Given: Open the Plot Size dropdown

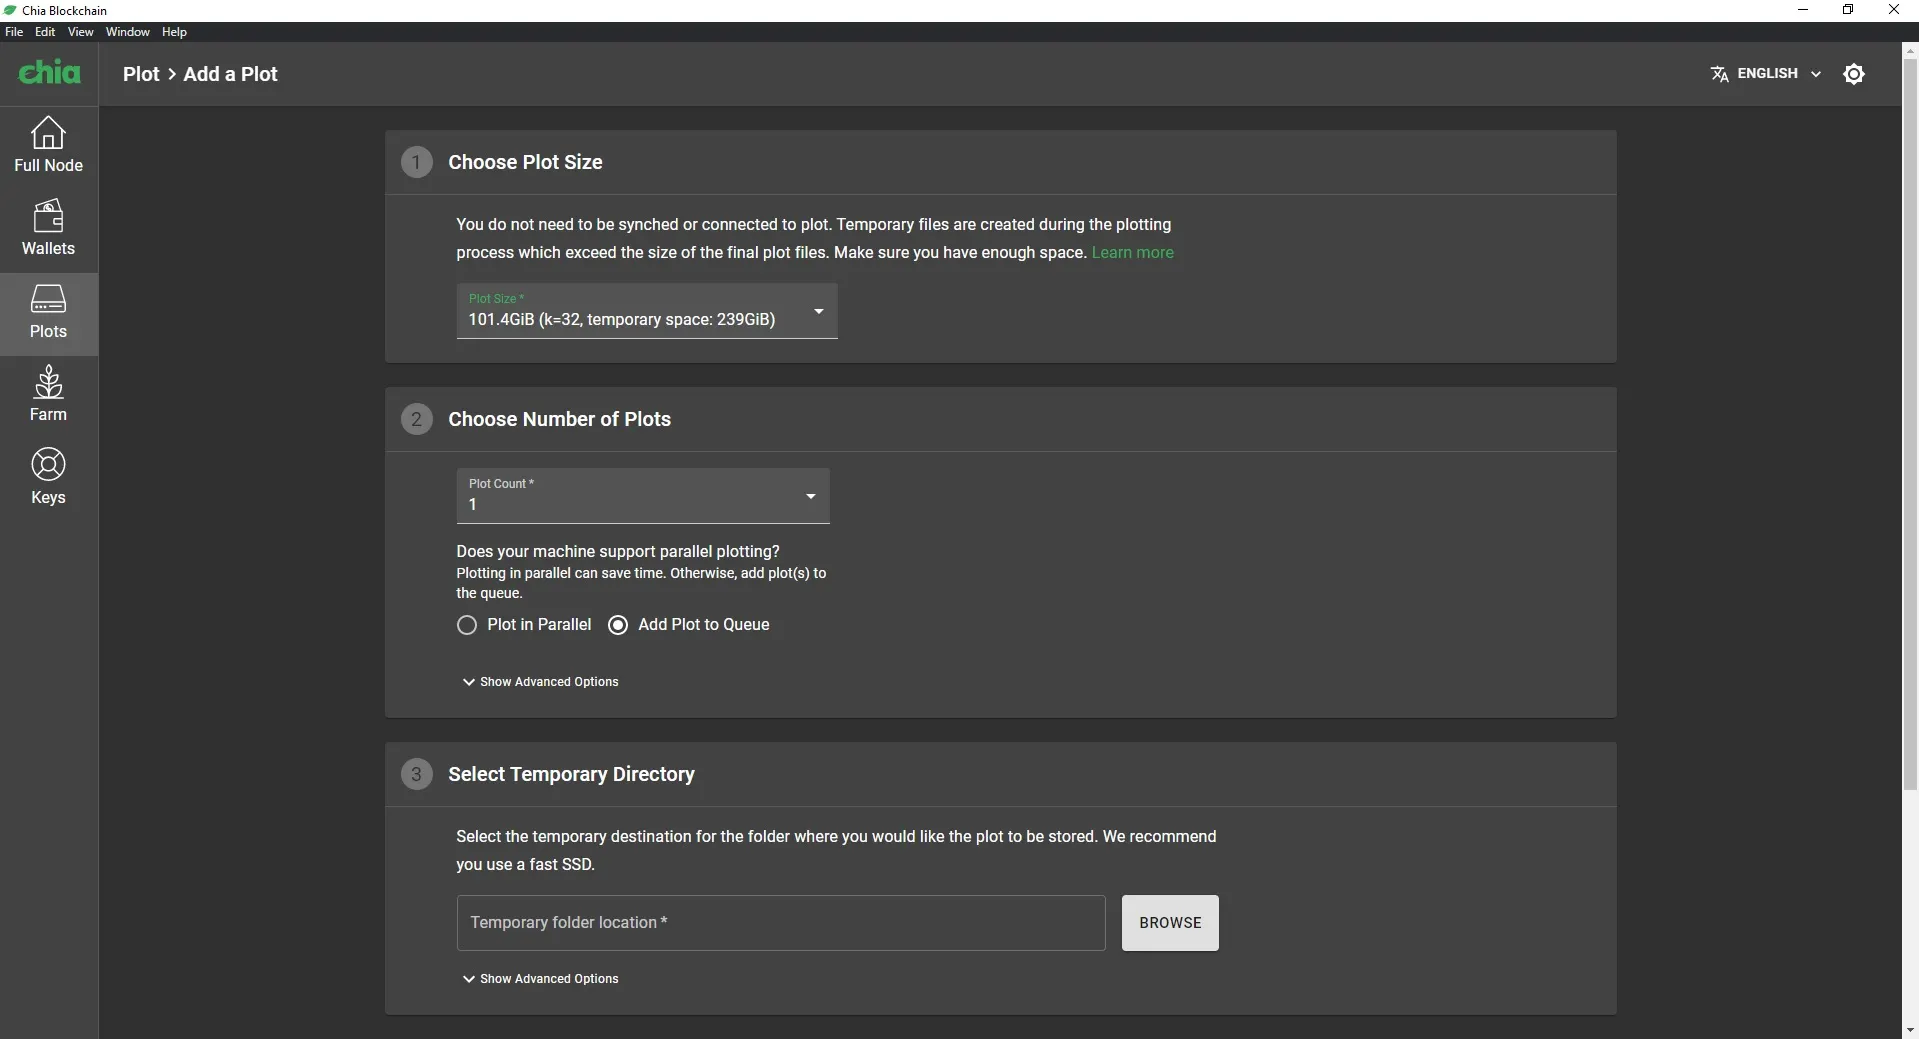Looking at the screenshot, I should pyautogui.click(x=646, y=311).
